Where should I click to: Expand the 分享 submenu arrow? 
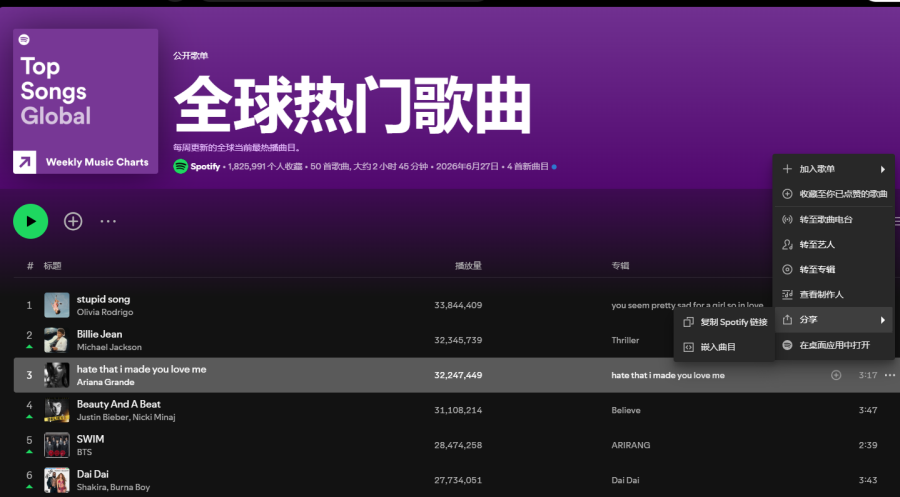pyautogui.click(x=883, y=320)
